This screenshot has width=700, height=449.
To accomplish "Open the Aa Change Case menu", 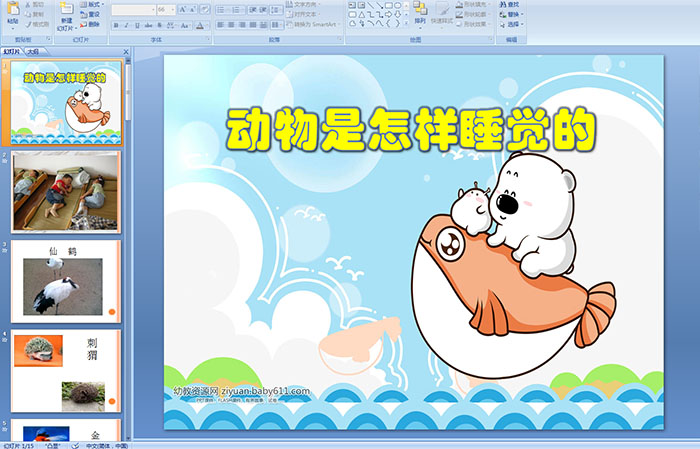I will click(185, 26).
